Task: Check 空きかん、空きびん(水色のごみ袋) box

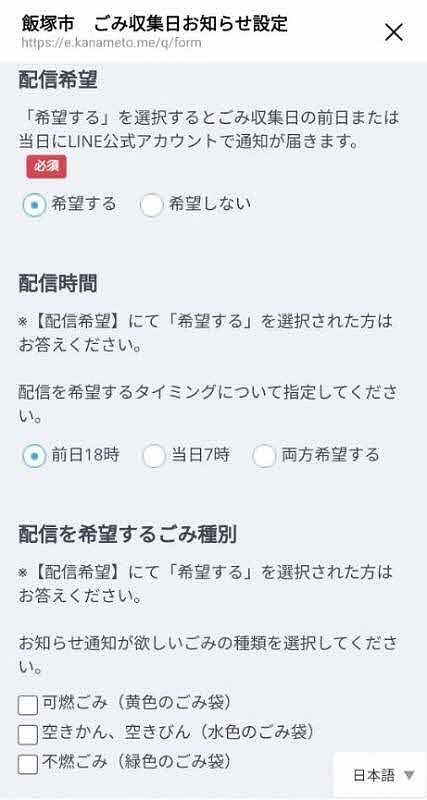Action: pyautogui.click(x=28, y=735)
